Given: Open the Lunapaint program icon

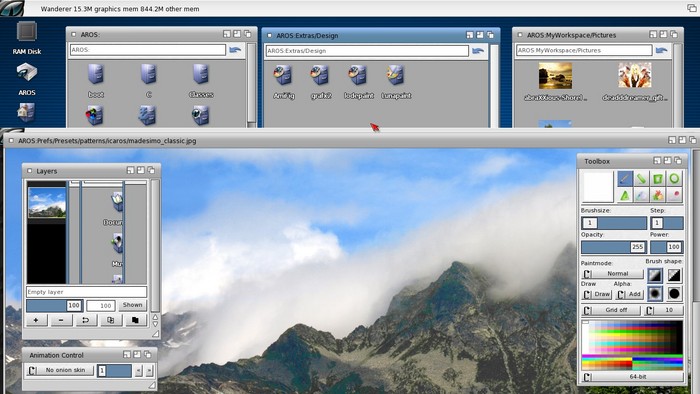Looking at the screenshot, I should pos(396,81).
